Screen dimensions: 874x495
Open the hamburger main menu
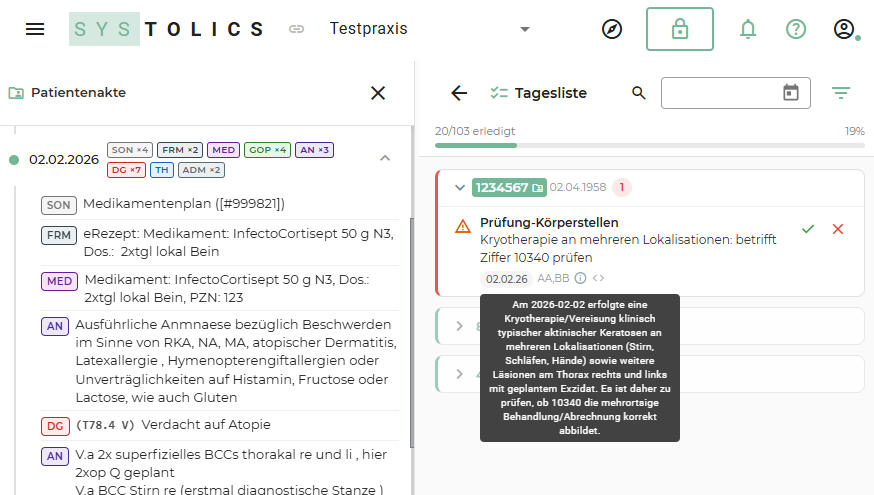pos(35,29)
